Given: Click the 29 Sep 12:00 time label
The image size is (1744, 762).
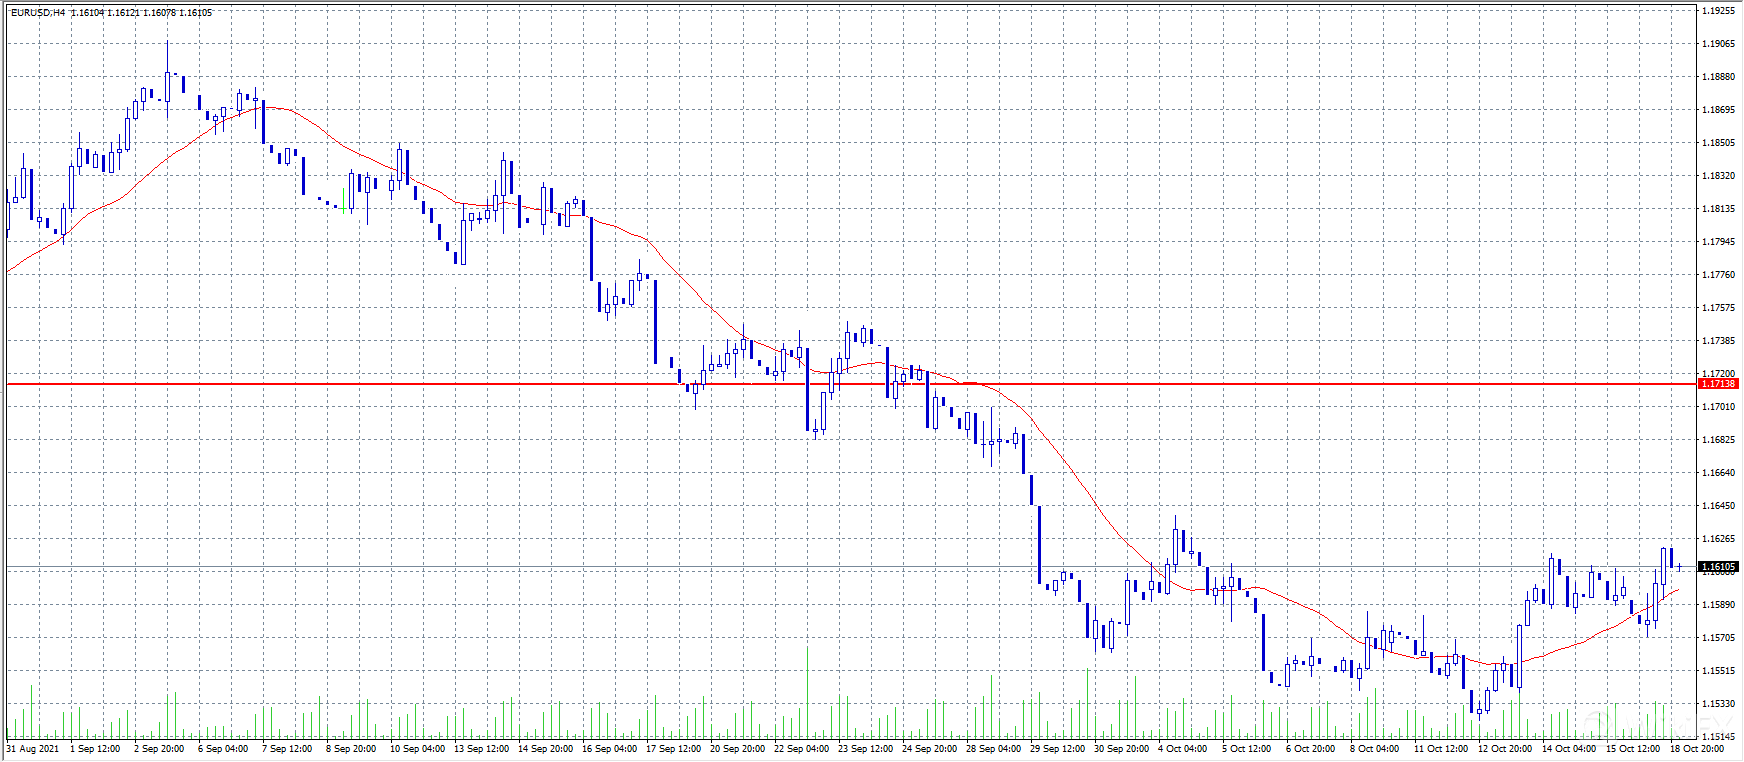Looking at the screenshot, I should click(1057, 749).
